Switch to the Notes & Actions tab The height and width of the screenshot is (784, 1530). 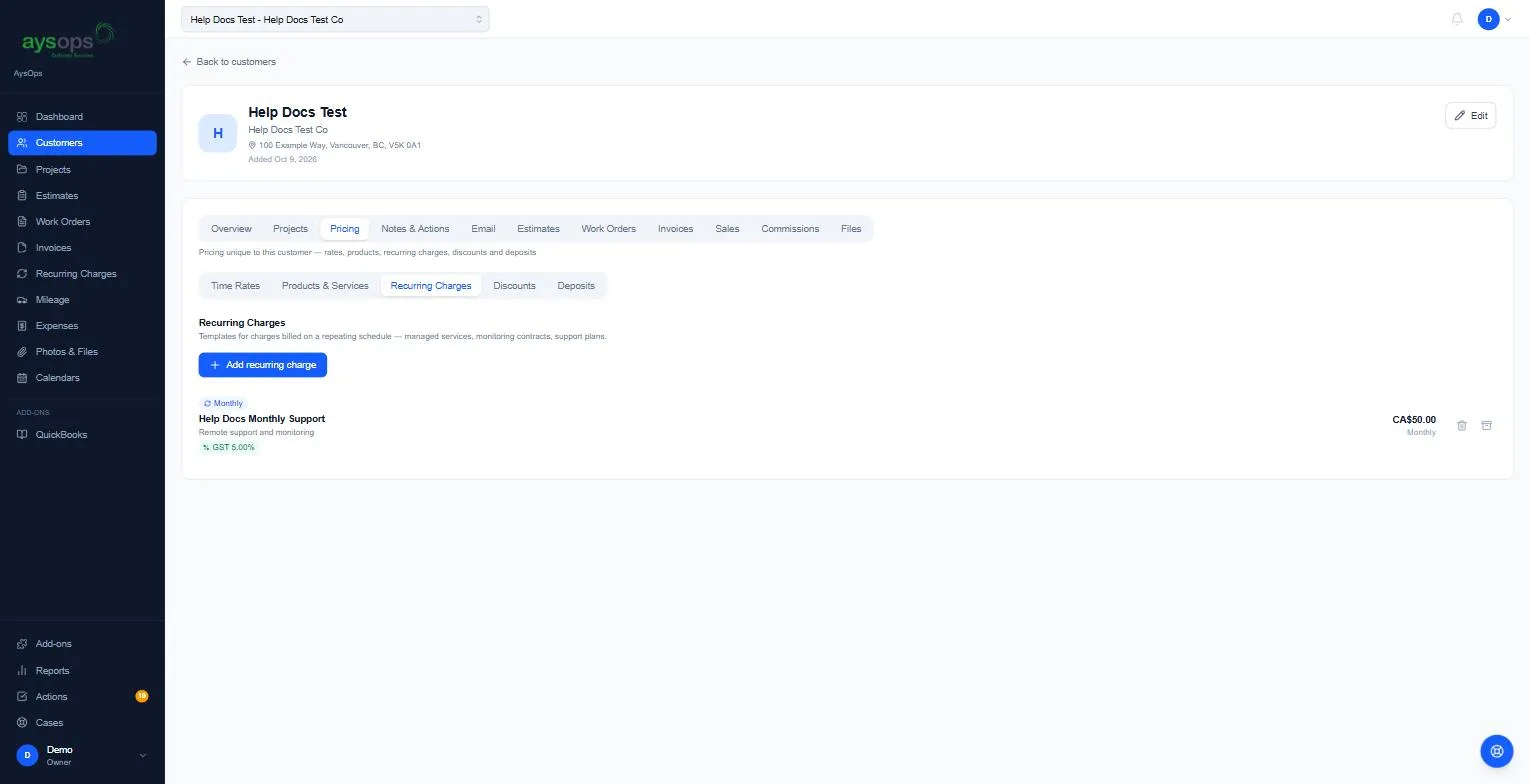[x=415, y=228]
